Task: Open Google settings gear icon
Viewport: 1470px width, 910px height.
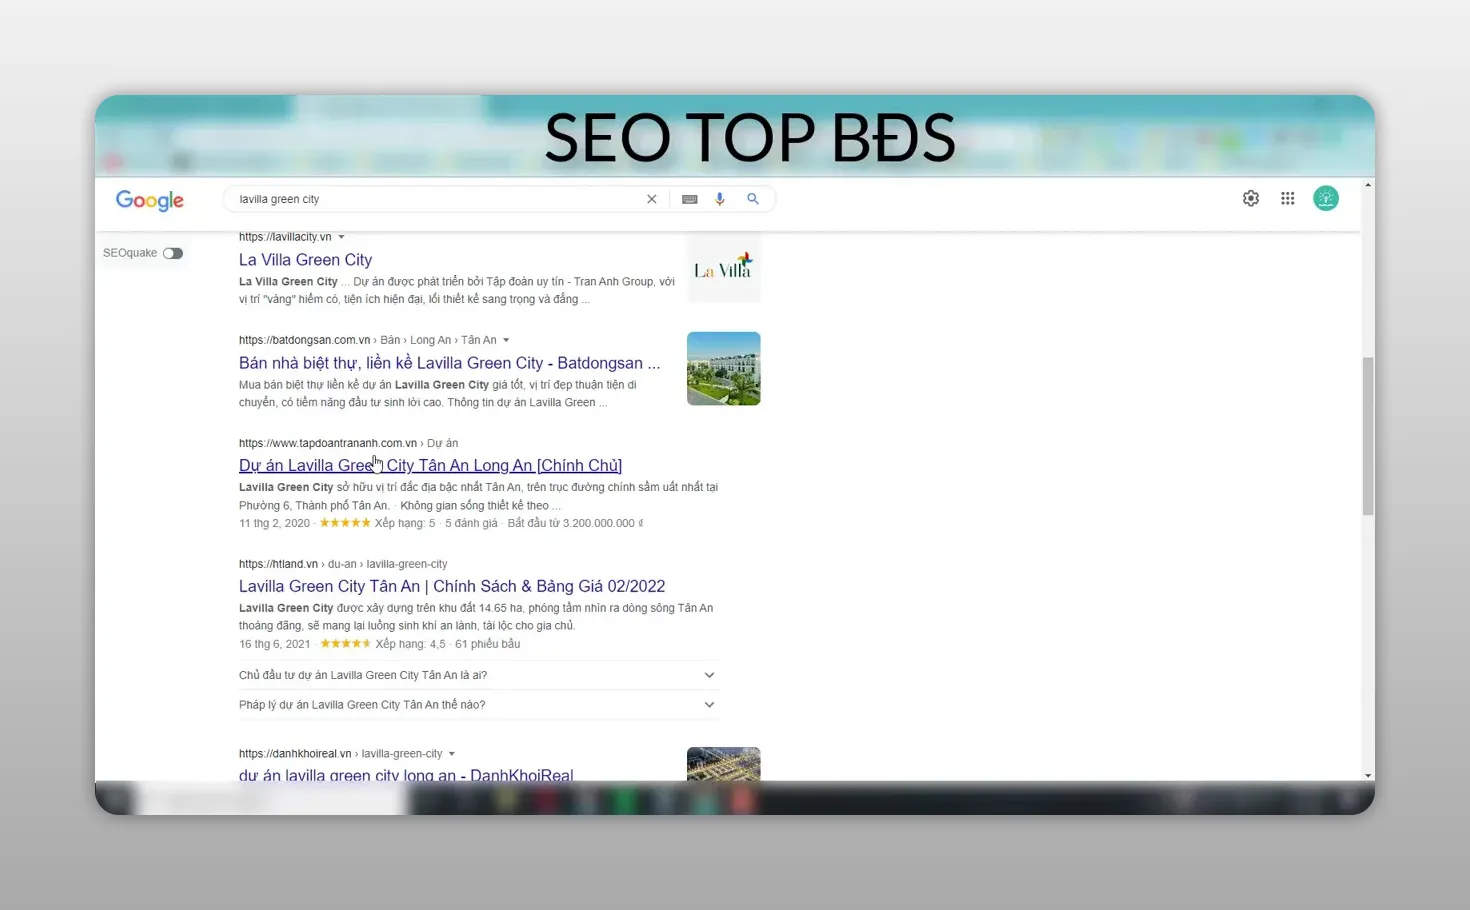Action: coord(1251,198)
